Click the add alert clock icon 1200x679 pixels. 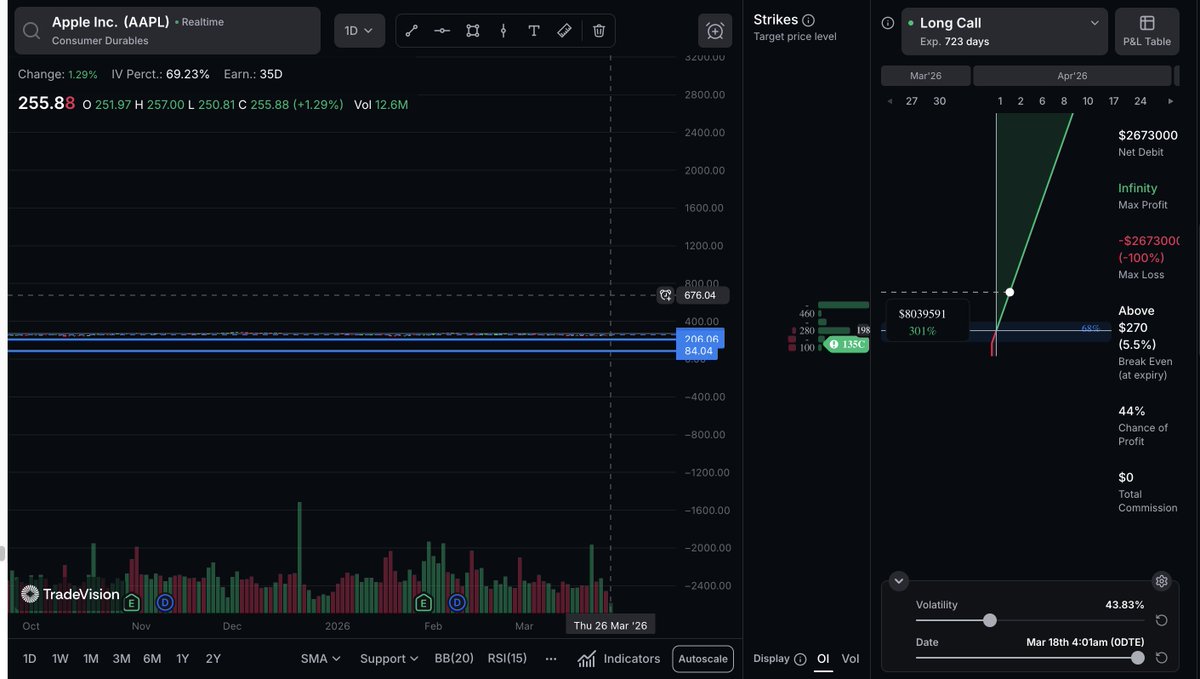[715, 31]
